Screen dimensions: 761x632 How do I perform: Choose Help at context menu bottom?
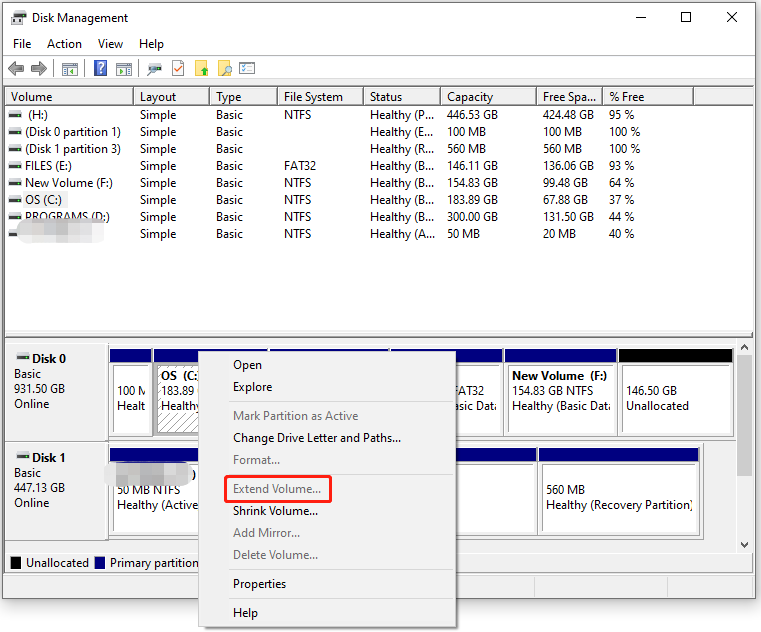coord(327,613)
